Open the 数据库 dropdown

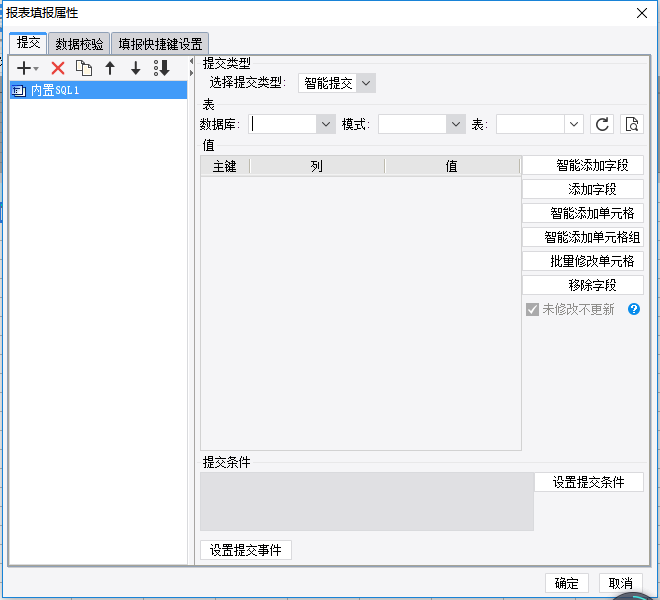point(325,124)
